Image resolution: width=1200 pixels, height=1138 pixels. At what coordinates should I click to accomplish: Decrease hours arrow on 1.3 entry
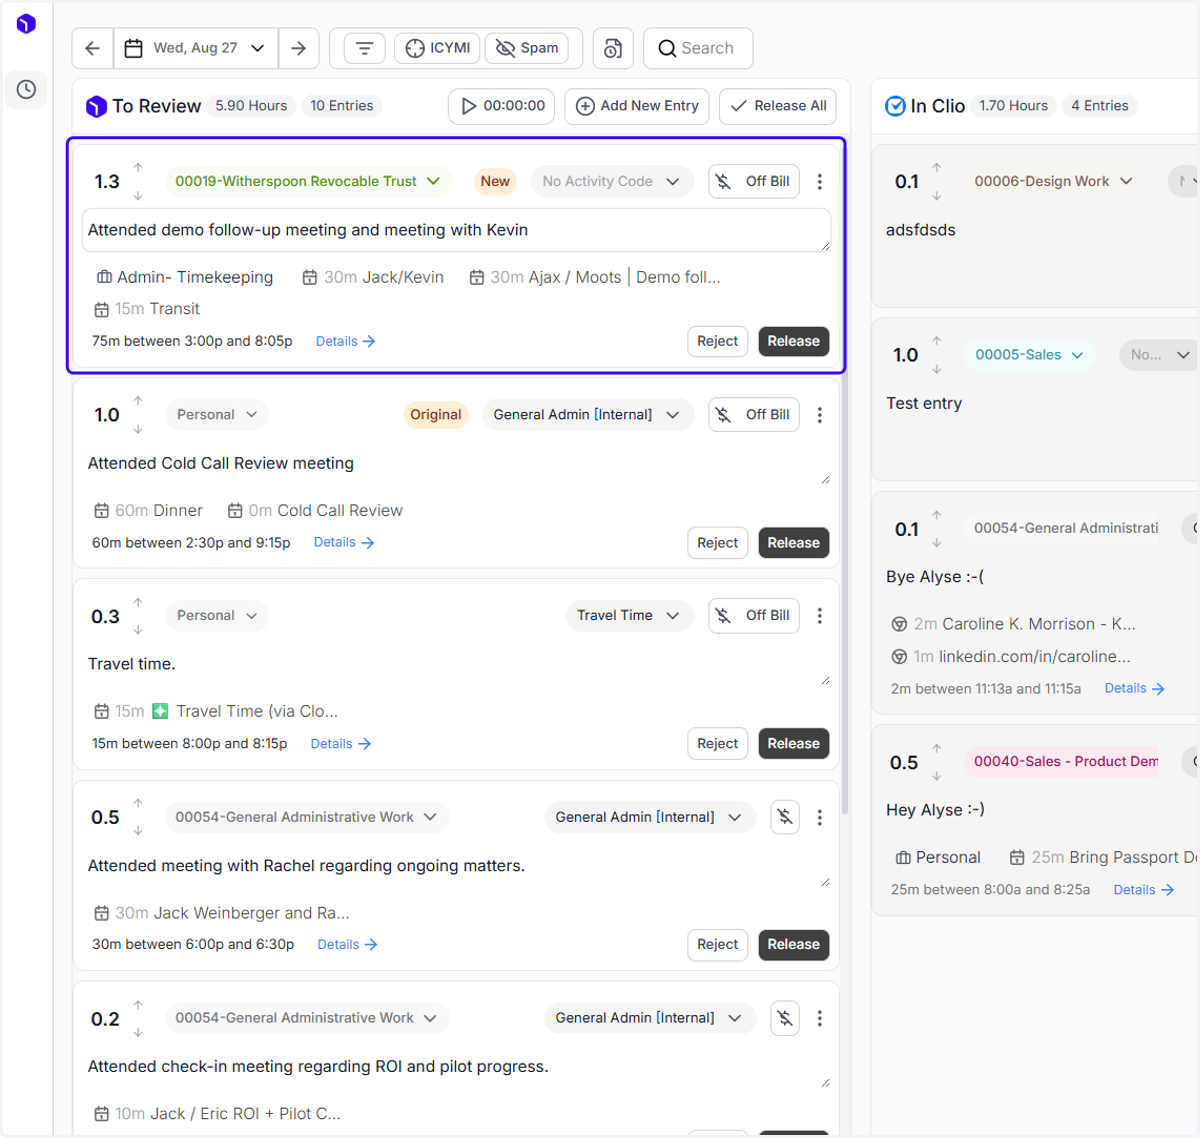point(138,195)
